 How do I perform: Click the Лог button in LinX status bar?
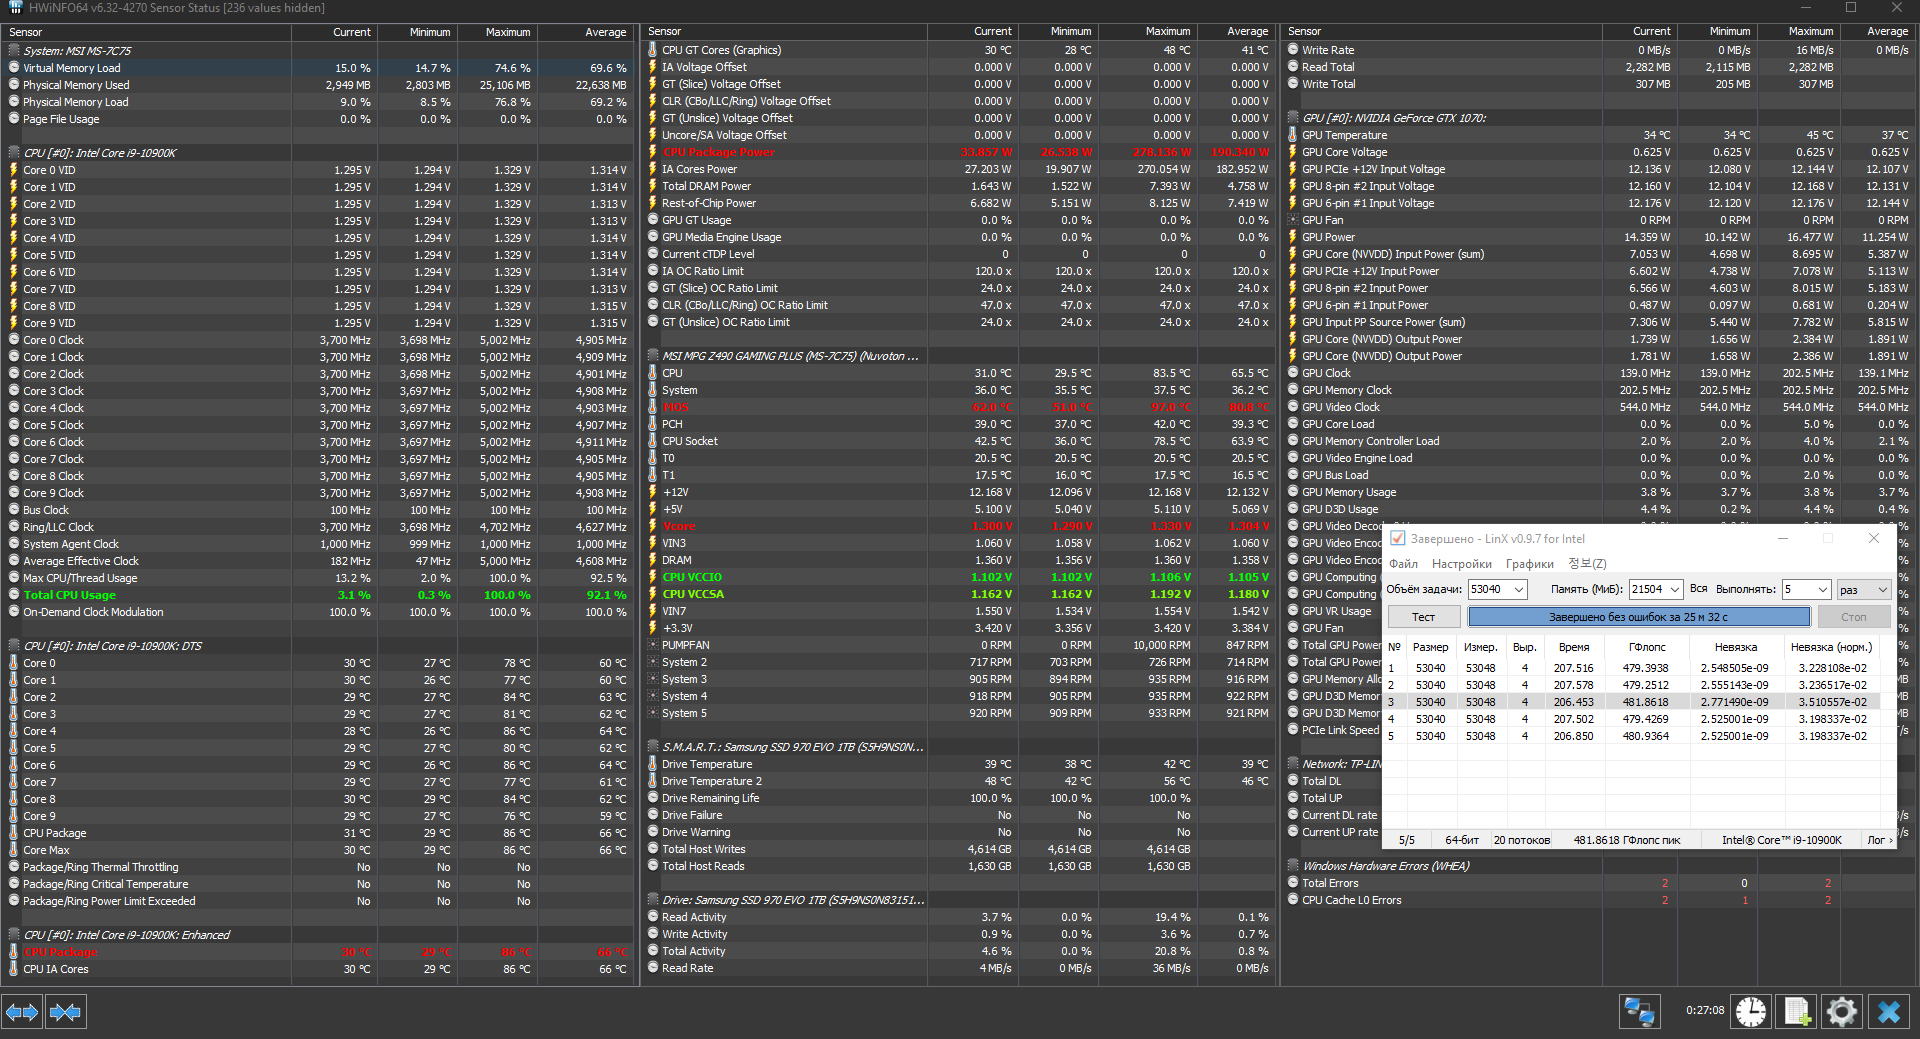tap(1879, 840)
